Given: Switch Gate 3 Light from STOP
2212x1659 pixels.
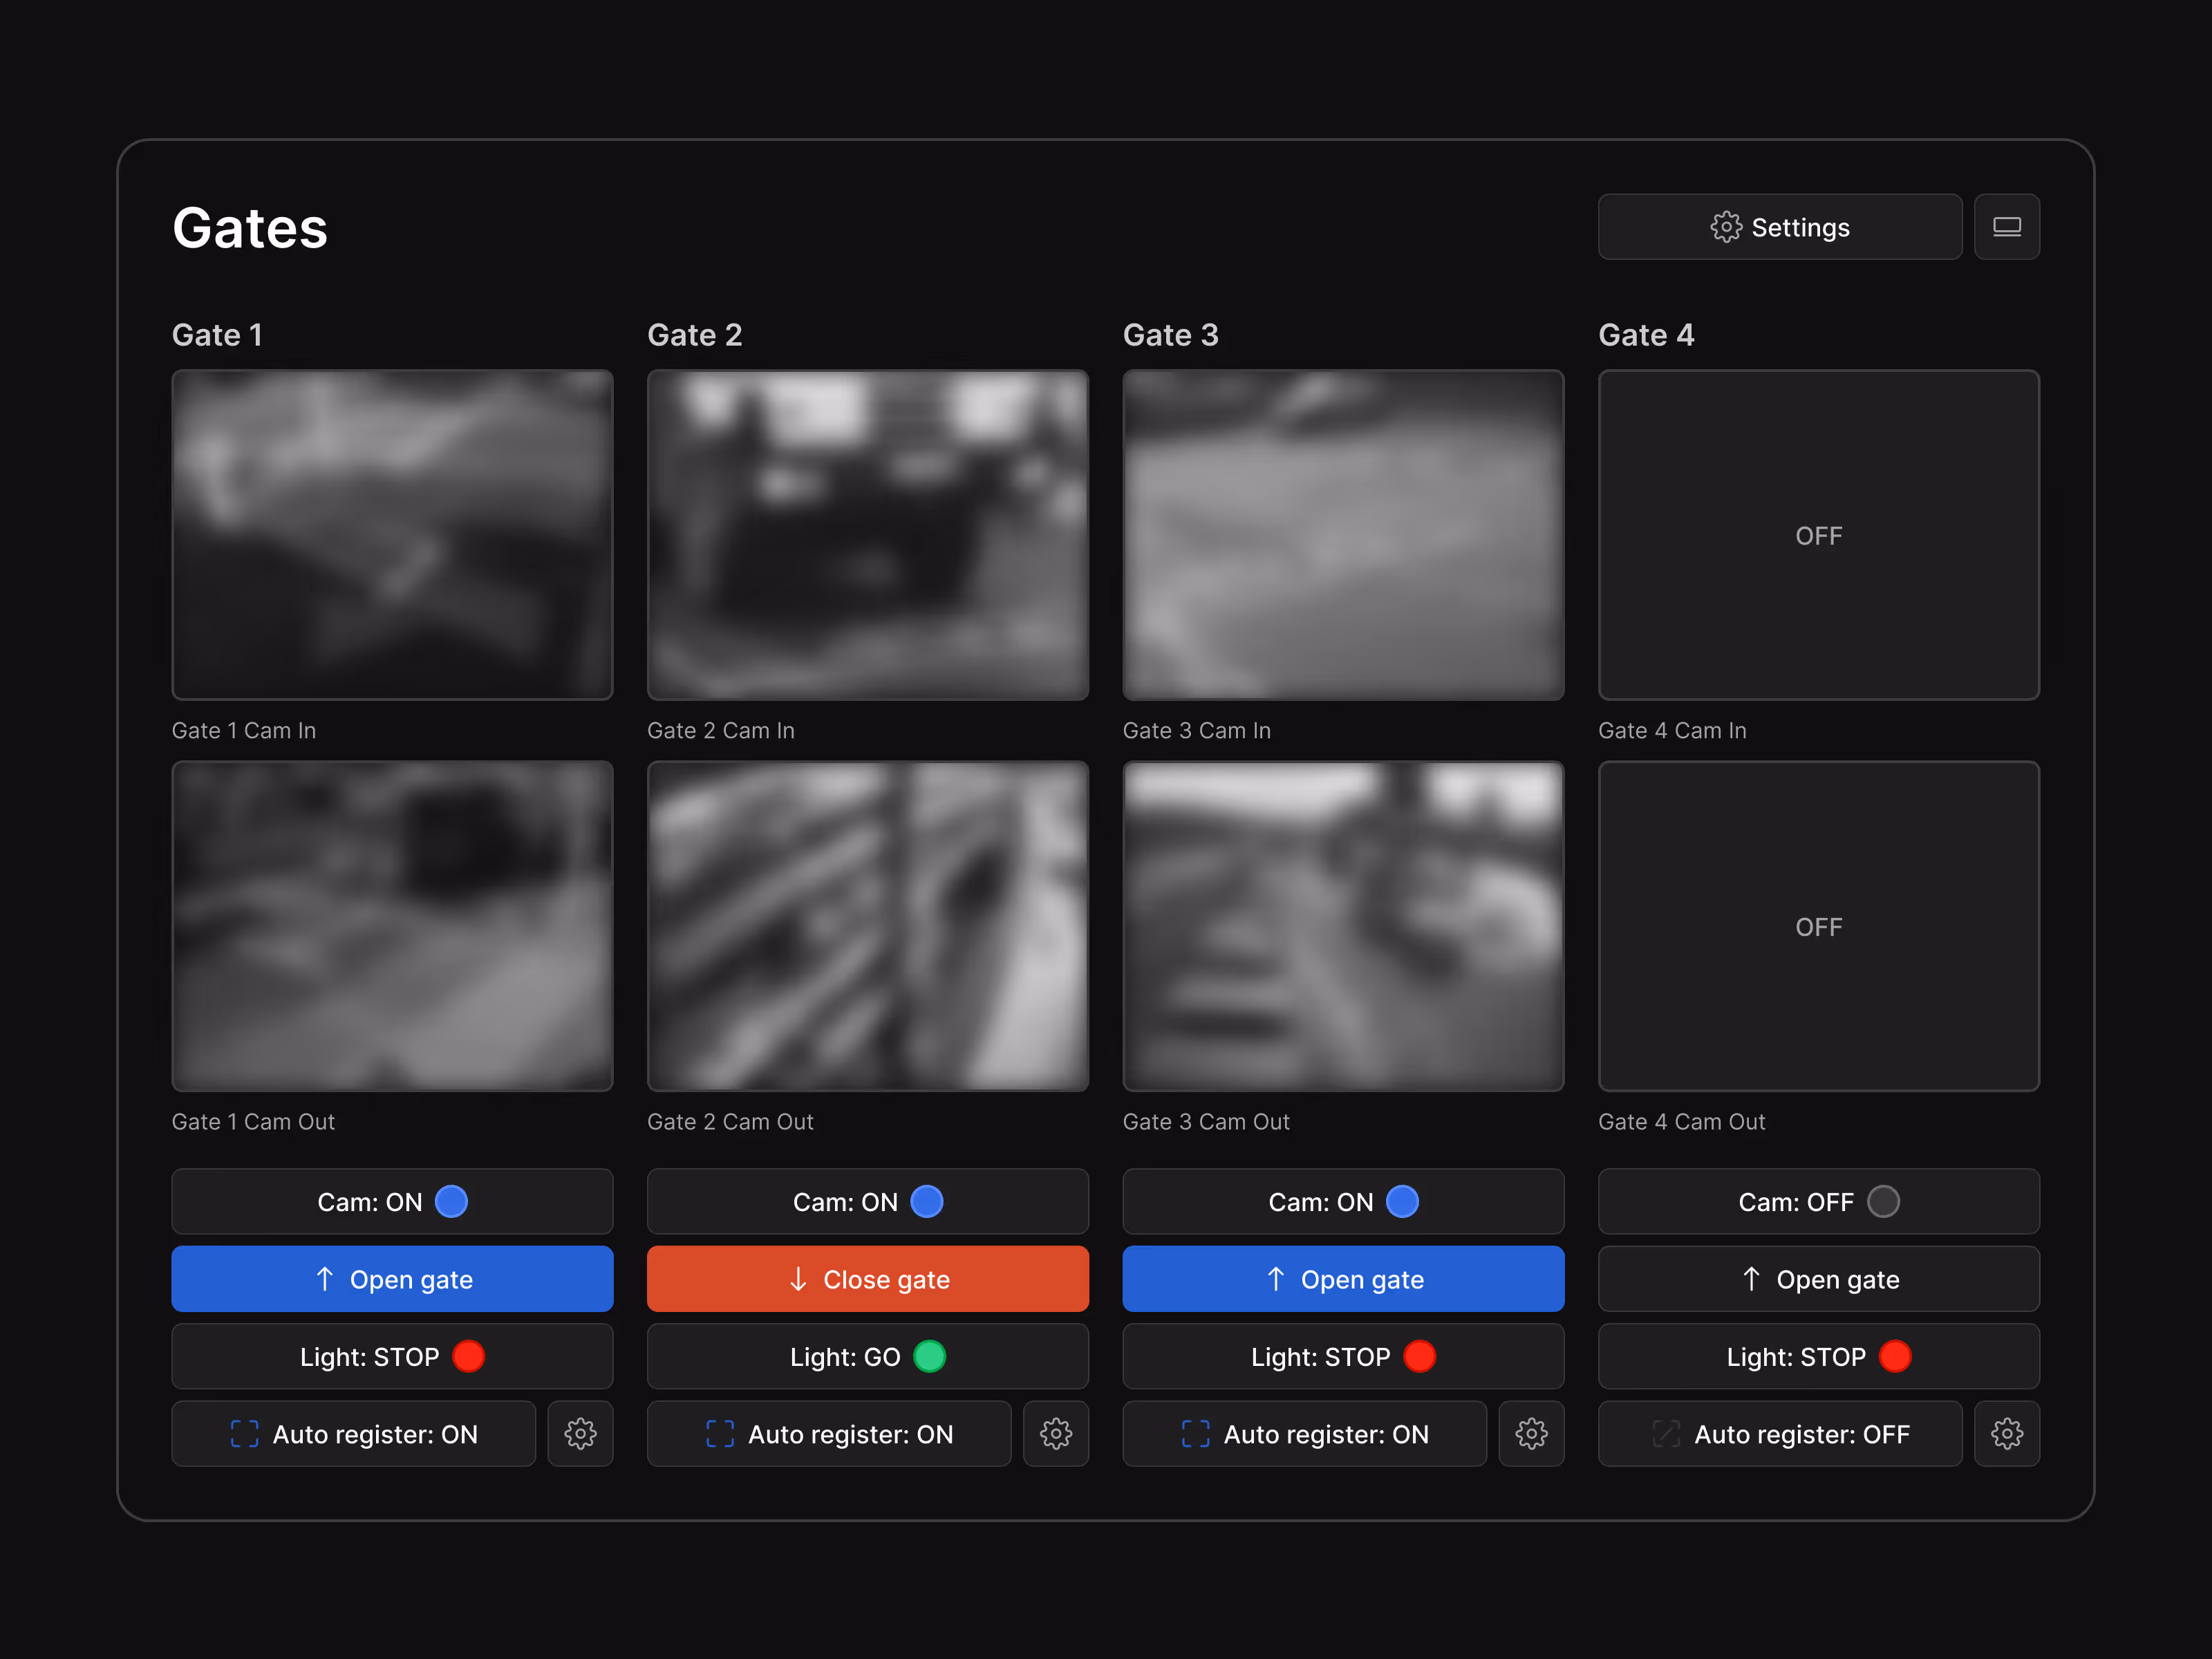Looking at the screenshot, I should (1342, 1357).
